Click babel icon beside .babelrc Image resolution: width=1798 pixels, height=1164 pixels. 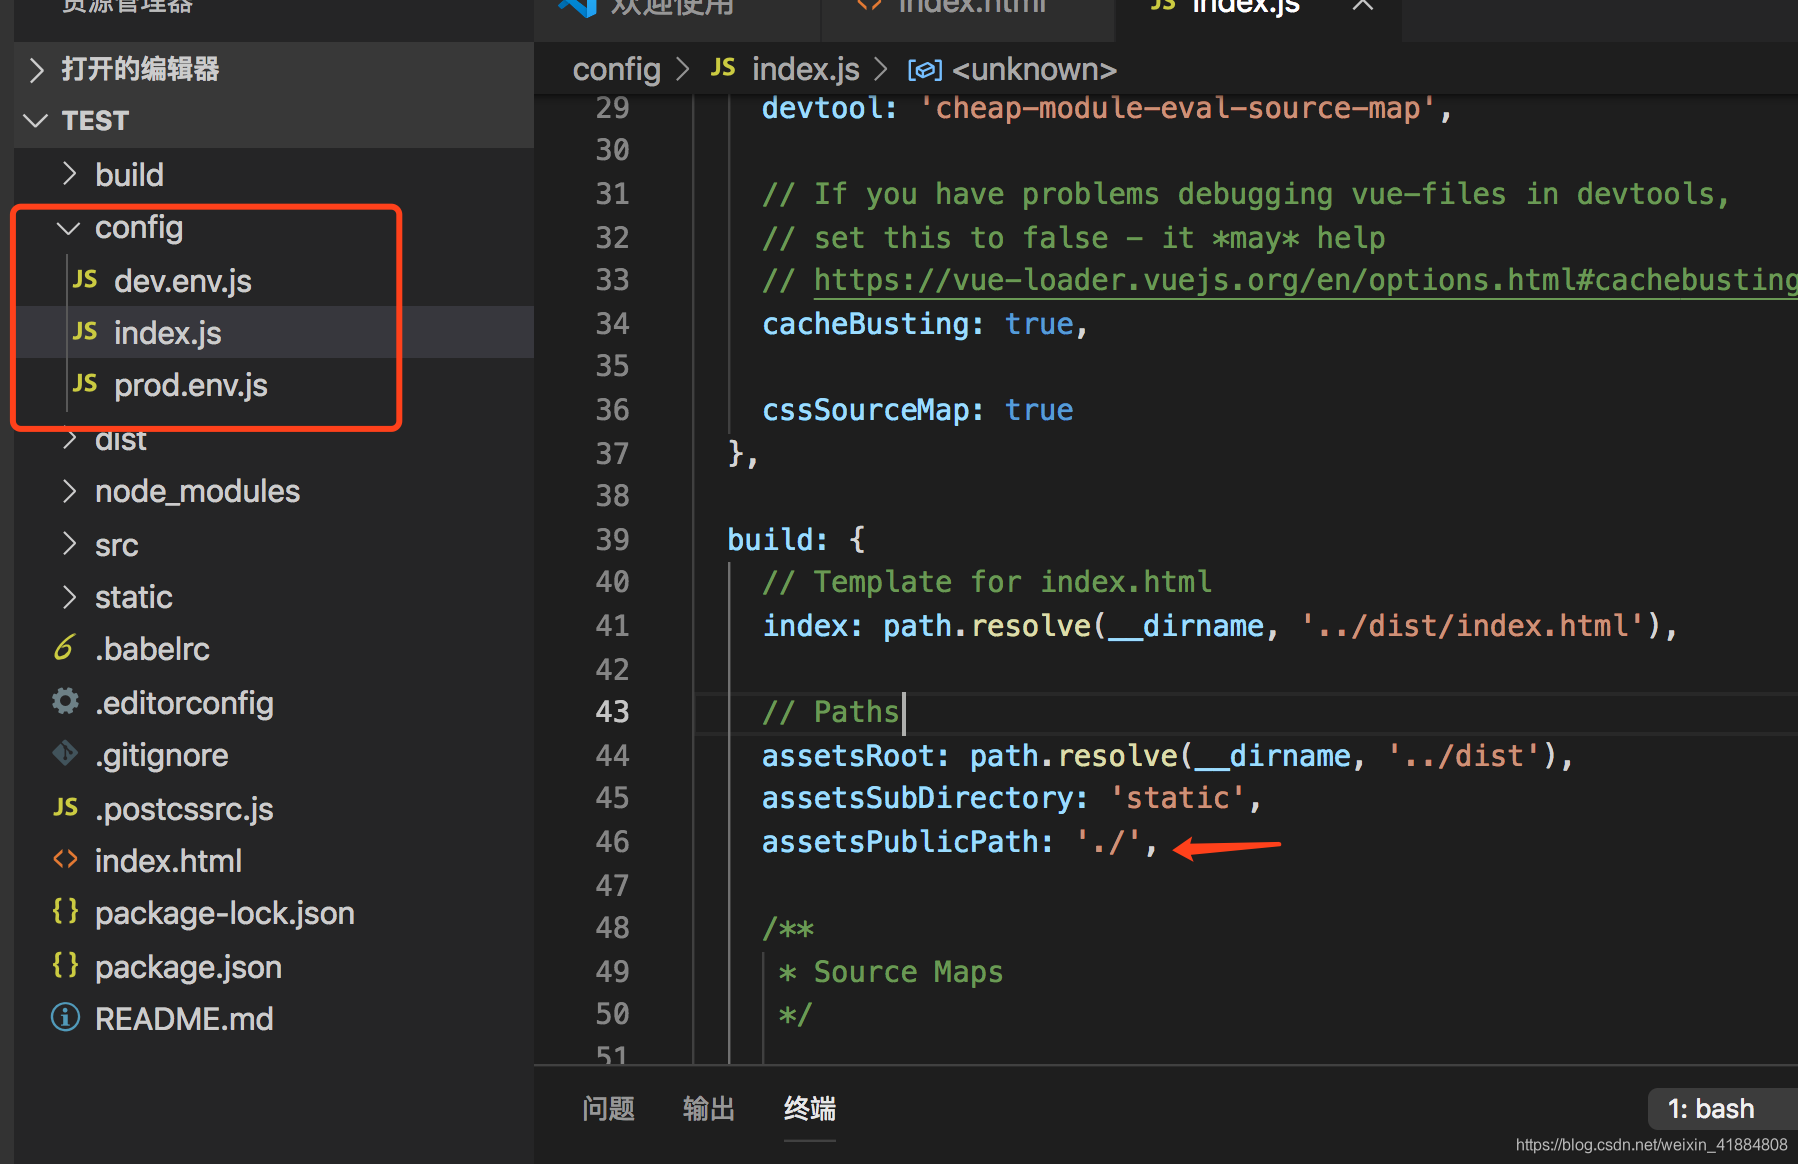tap(65, 648)
